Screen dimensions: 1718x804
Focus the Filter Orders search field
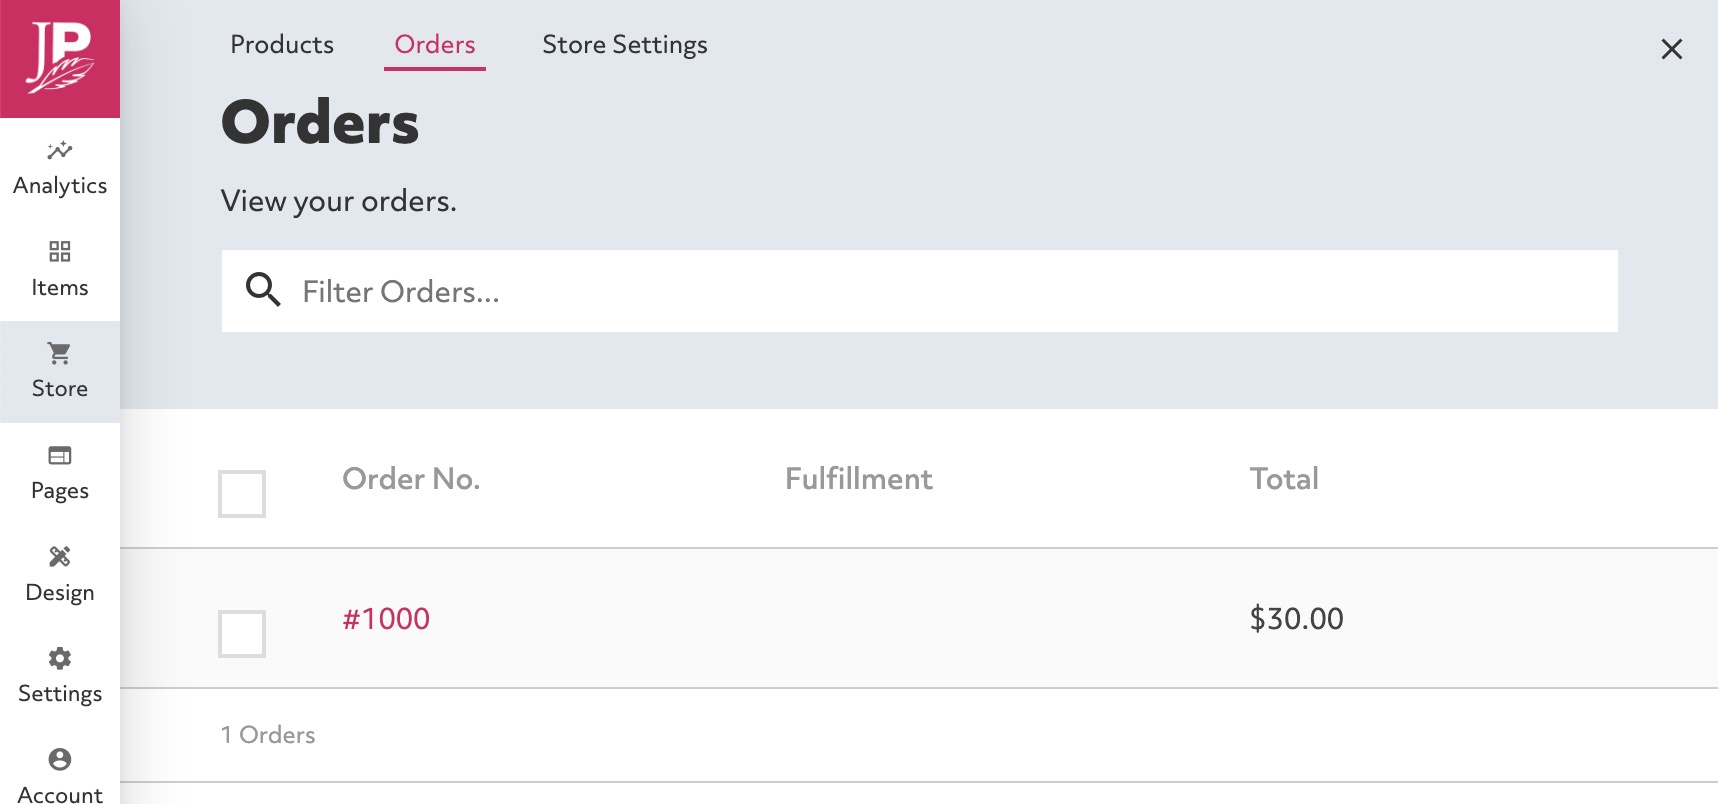point(920,291)
